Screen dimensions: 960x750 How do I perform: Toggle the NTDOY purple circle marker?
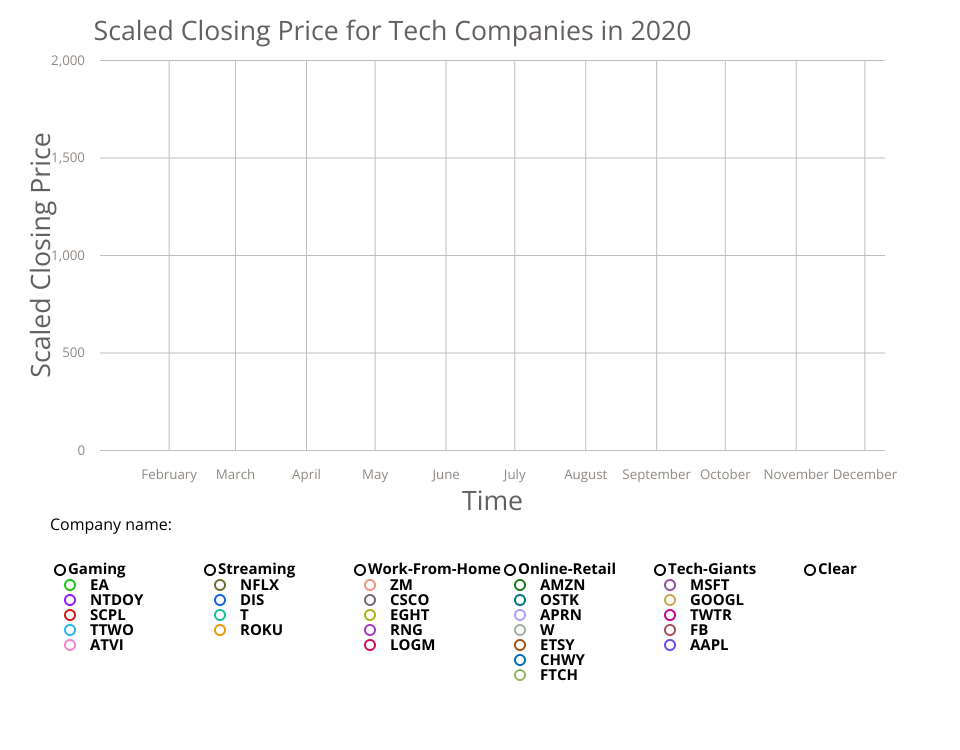click(70, 600)
